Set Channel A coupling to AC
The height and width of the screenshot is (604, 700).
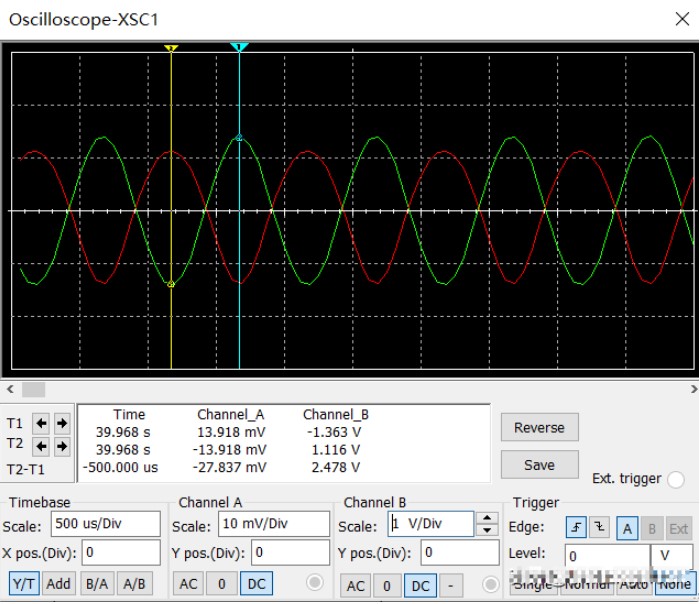[188, 584]
